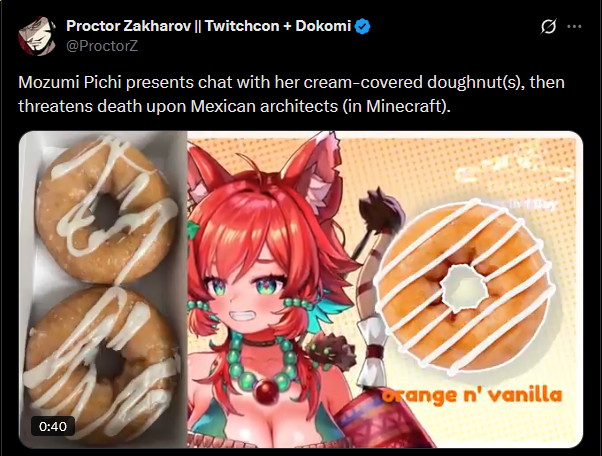Open the three-dot more options menu

click(574, 26)
